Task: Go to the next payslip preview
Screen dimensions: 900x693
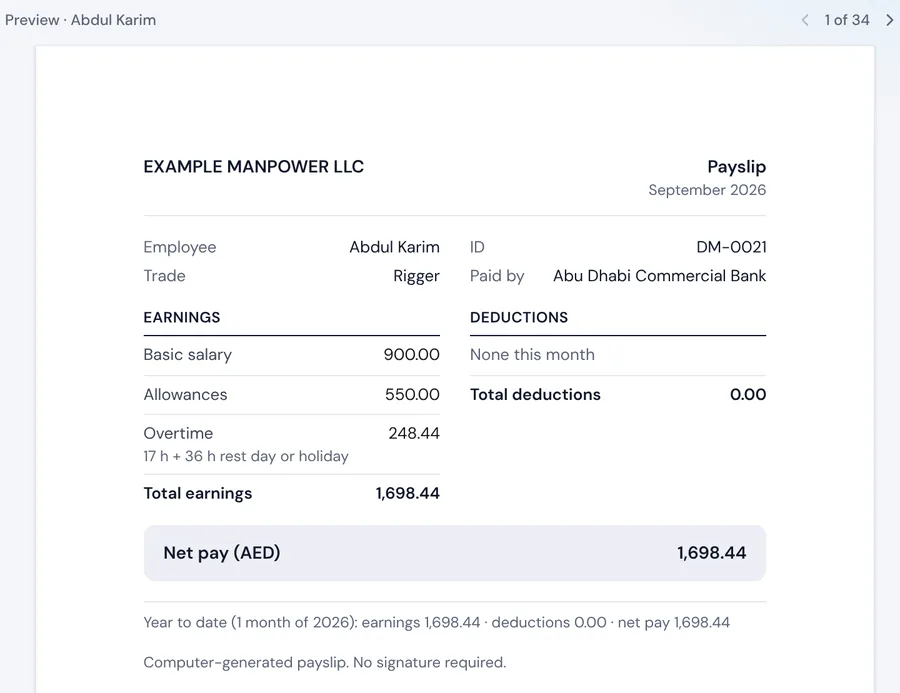Action: 890,20
